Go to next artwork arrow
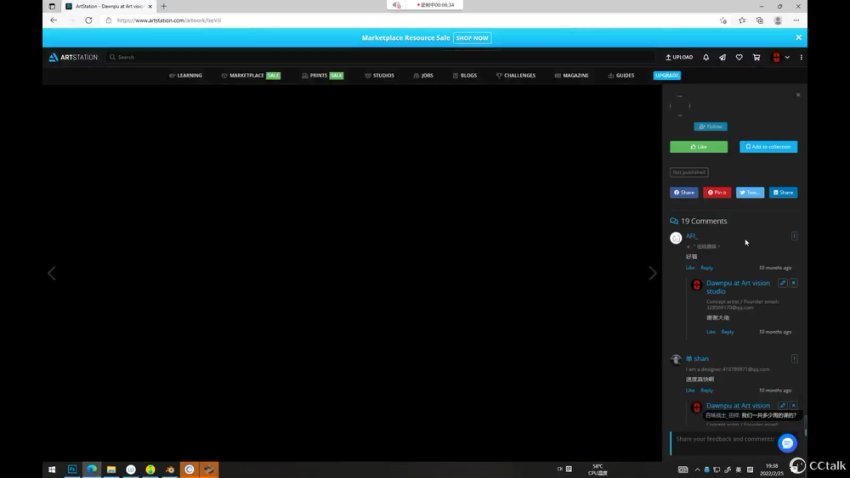 click(653, 273)
